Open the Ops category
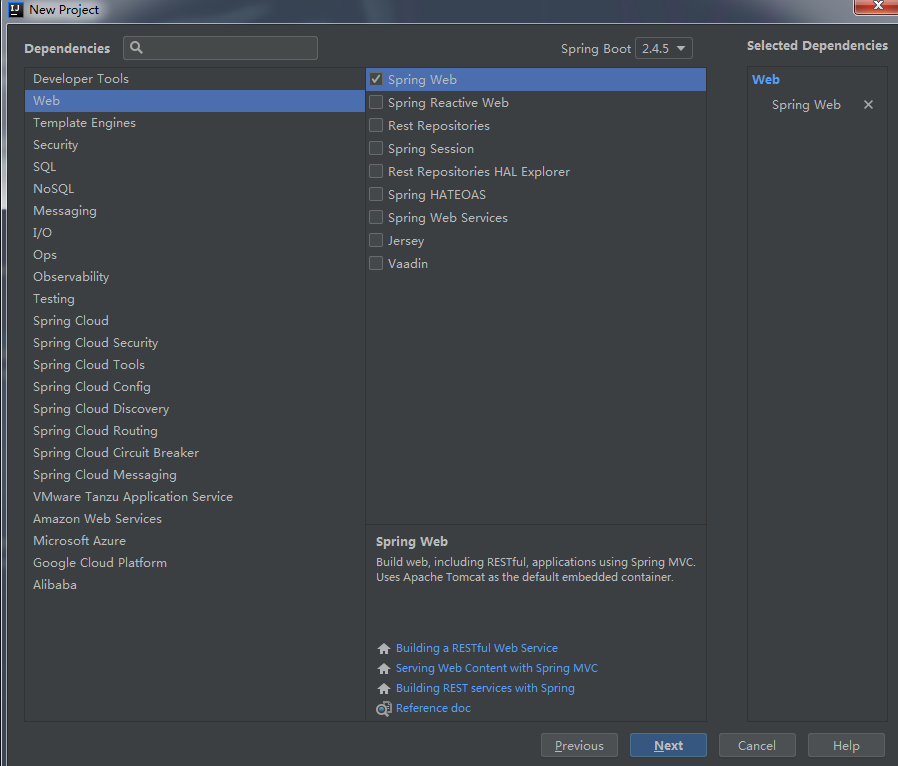Screen dimensions: 898x766 click(x=195, y=255)
